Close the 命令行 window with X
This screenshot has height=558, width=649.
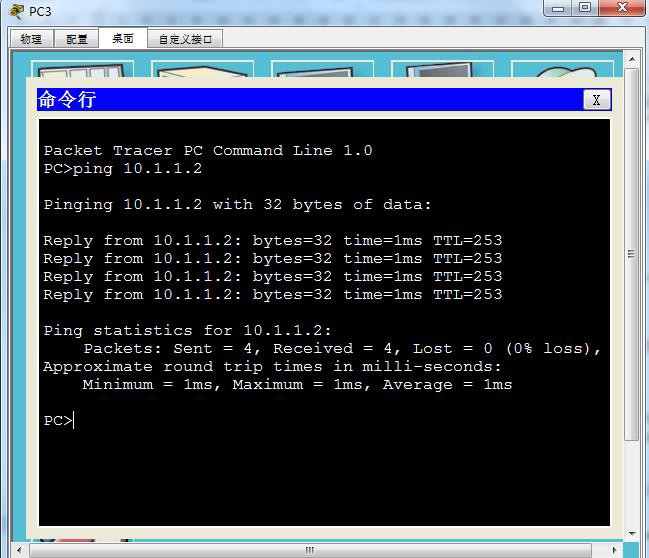tap(596, 100)
